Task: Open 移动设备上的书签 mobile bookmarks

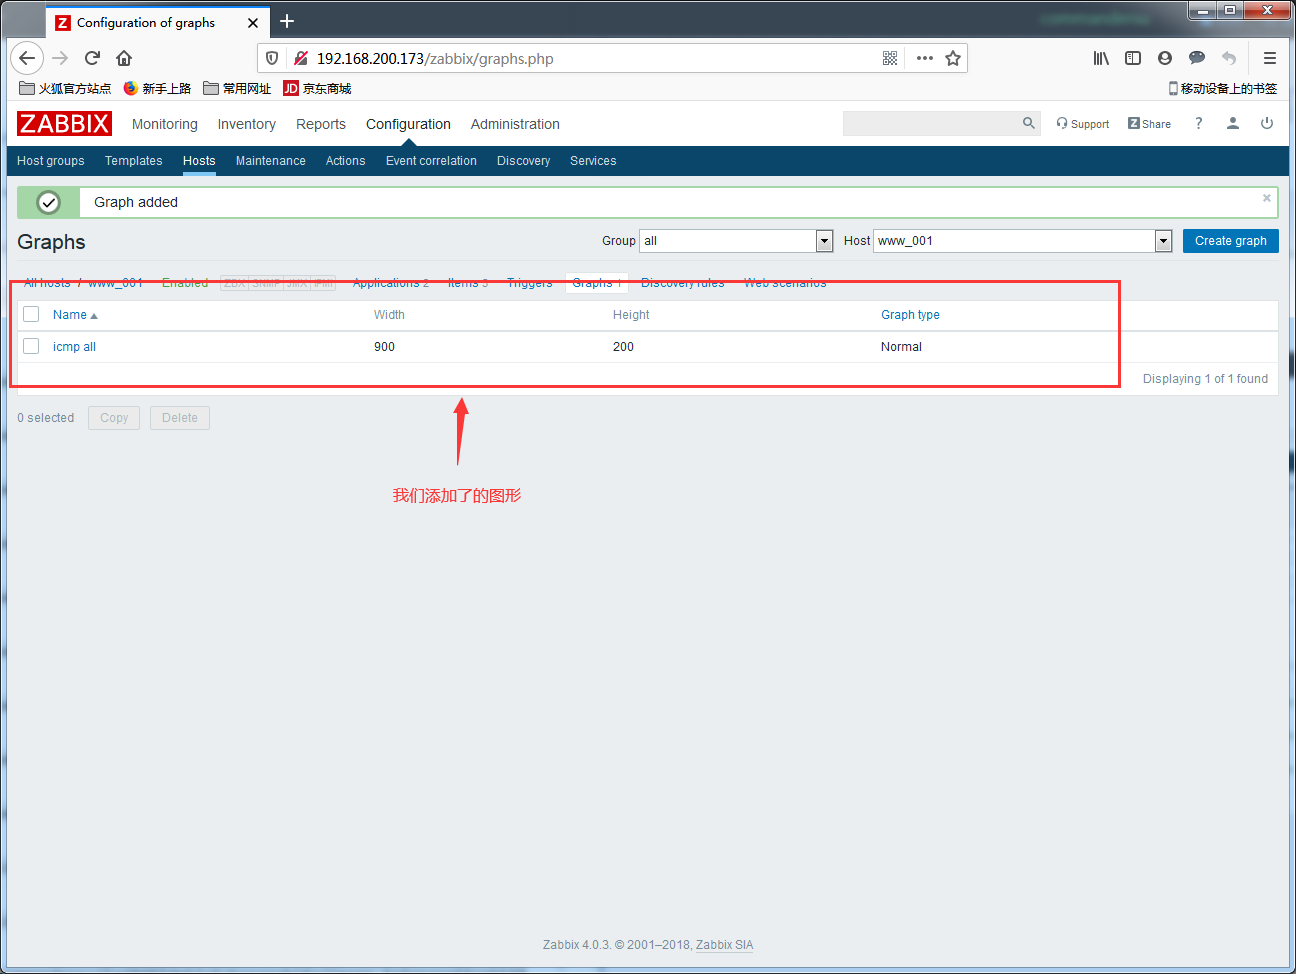Action: 1223,88
